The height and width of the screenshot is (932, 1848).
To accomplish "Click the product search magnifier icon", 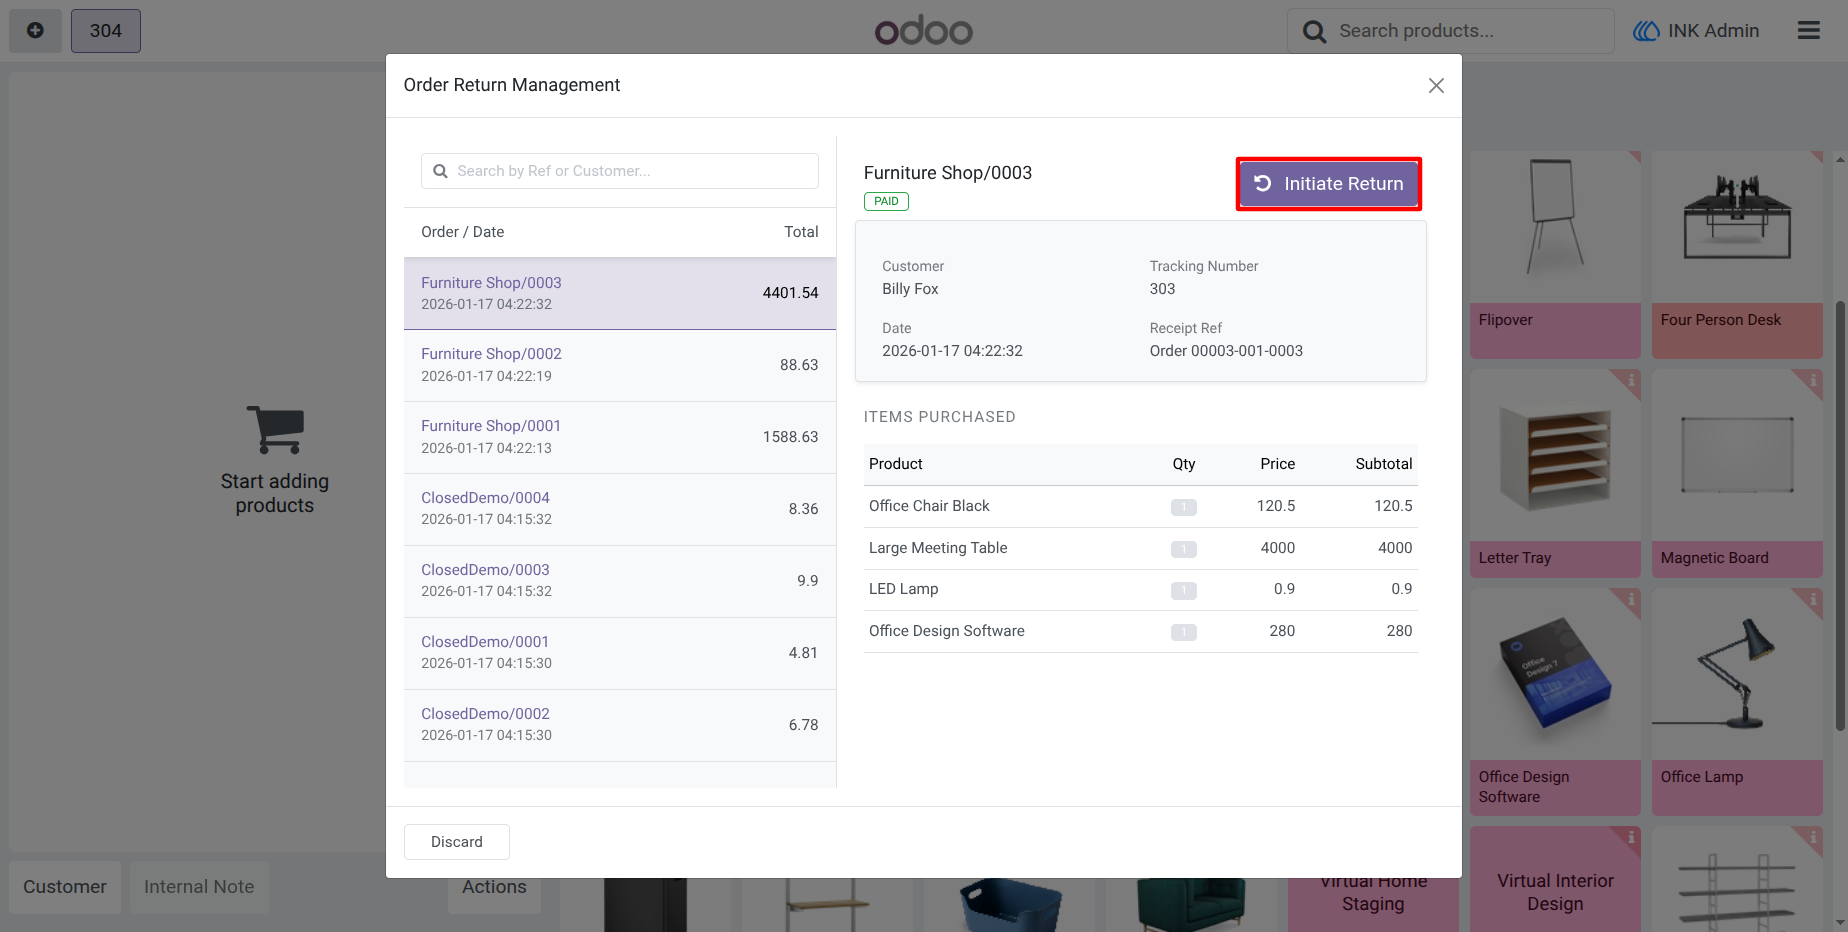I will (1315, 32).
